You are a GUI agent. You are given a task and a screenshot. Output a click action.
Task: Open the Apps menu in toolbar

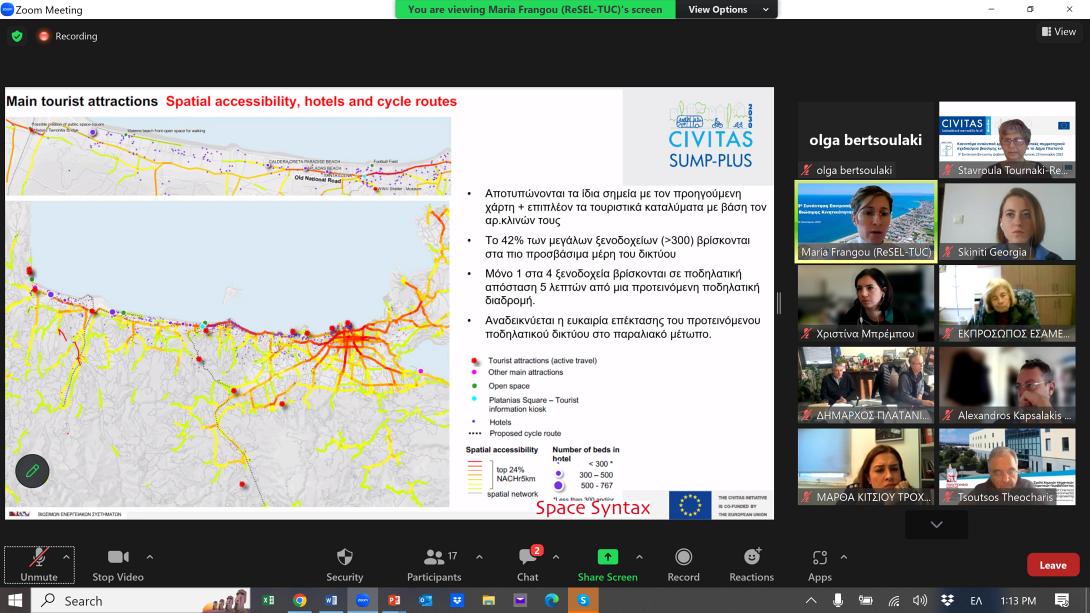point(819,557)
